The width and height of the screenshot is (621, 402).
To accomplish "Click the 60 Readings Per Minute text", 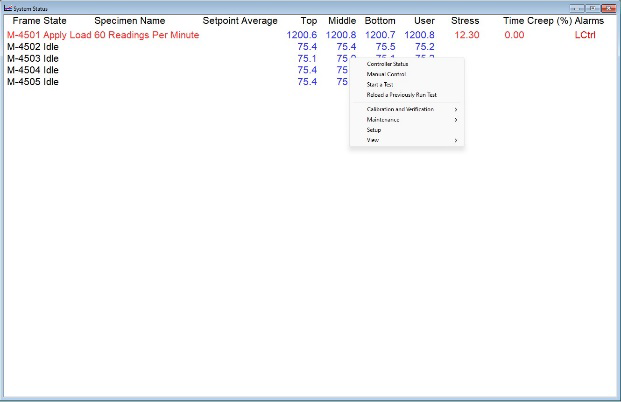I will [x=147, y=35].
